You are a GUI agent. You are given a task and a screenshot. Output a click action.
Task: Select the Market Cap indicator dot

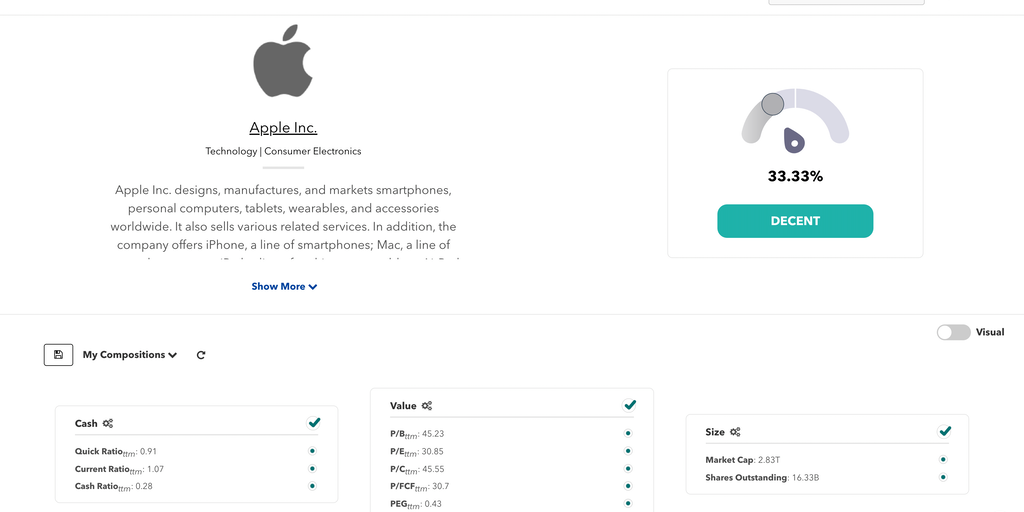point(943,460)
